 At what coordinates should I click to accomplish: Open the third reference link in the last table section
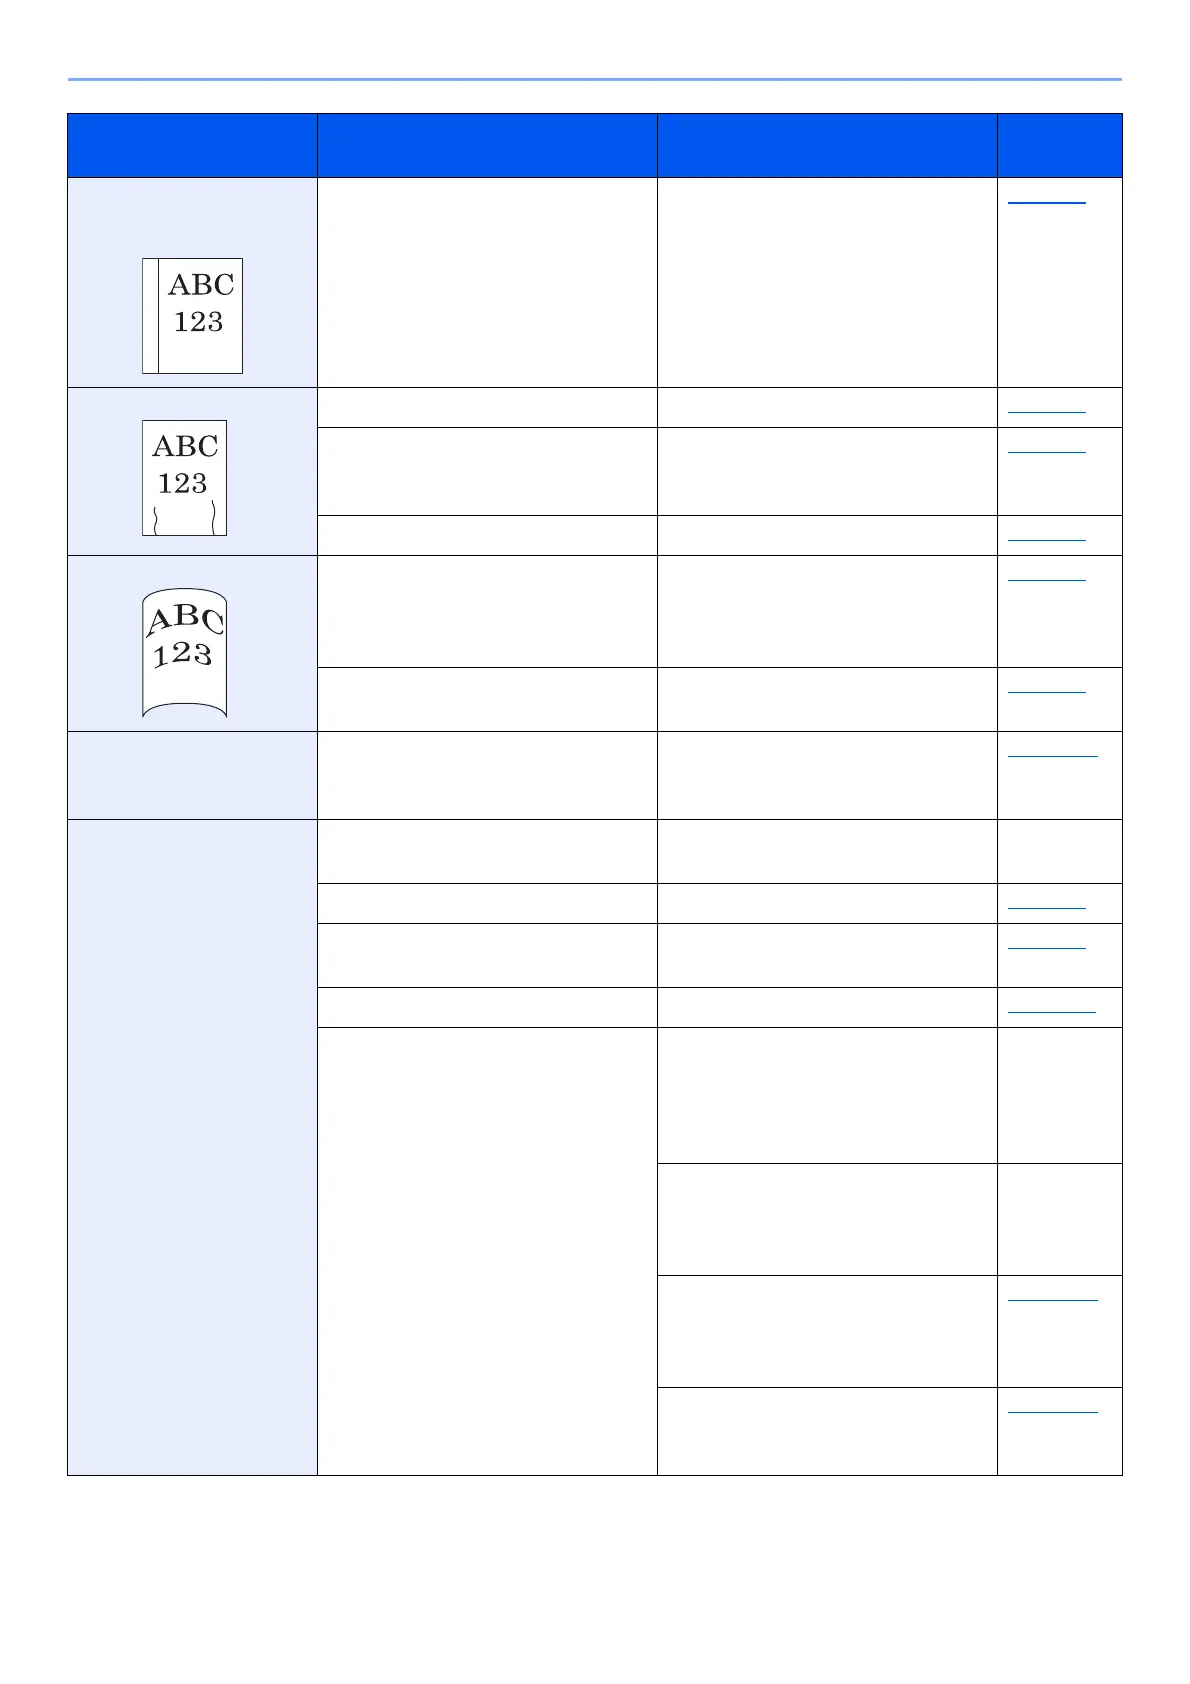[x=1051, y=1009]
